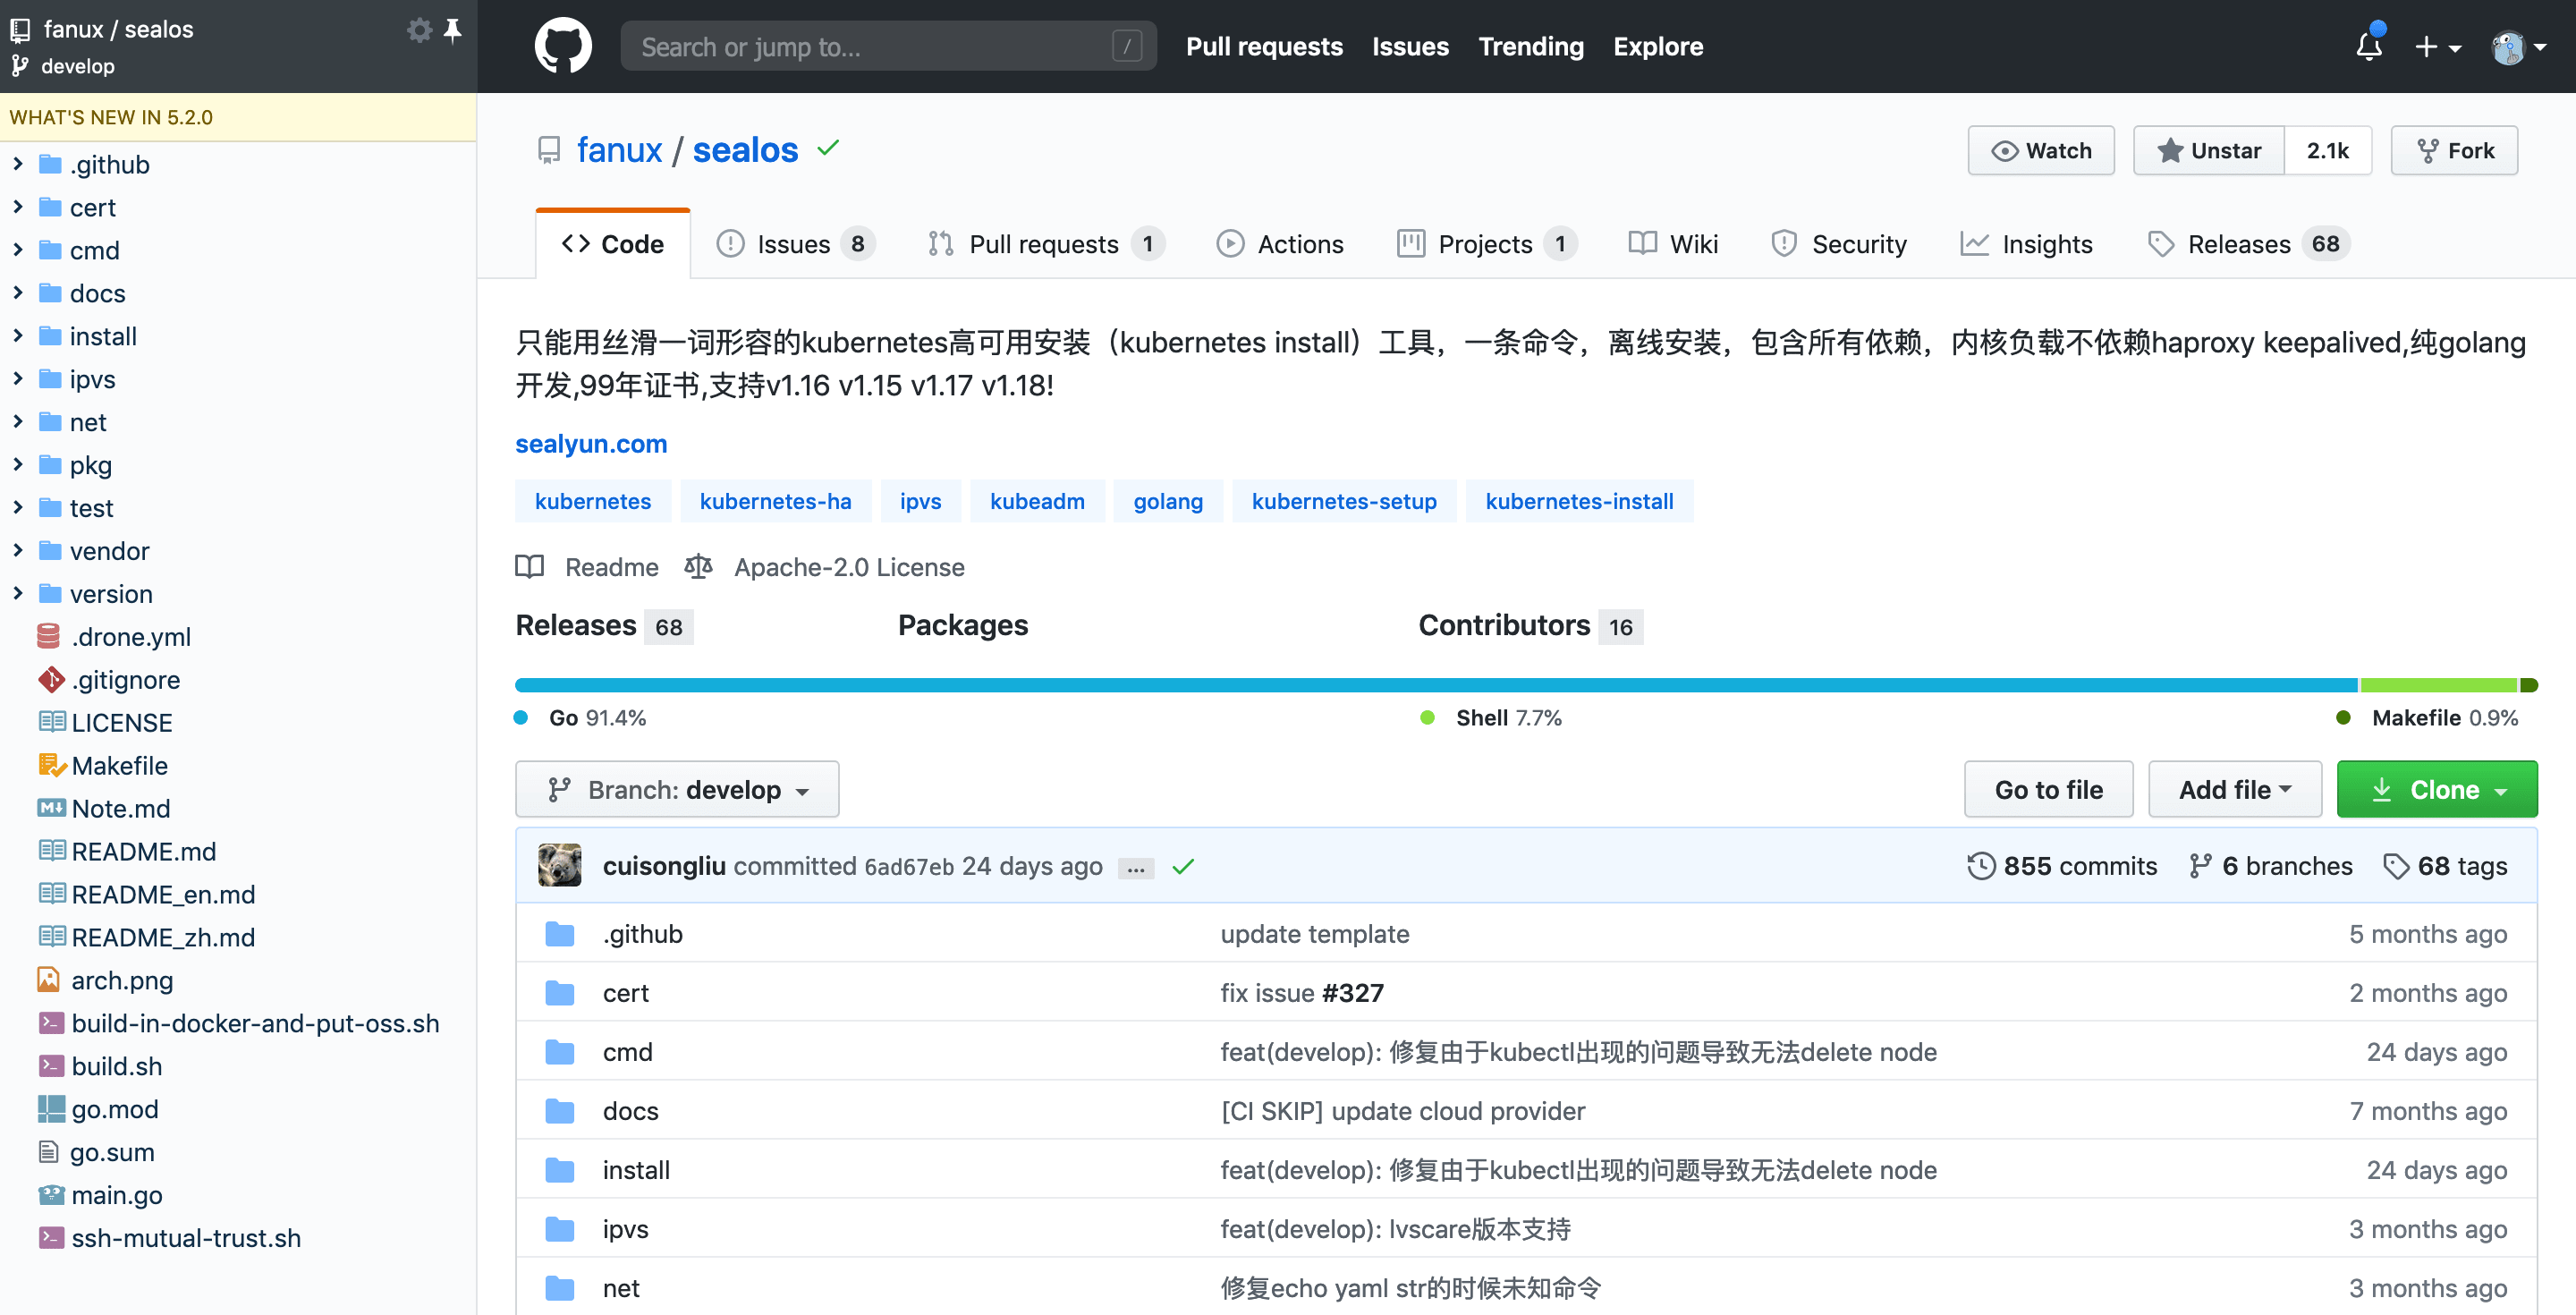Watch the sealos repository
This screenshot has height=1315, width=2576.
point(2041,150)
